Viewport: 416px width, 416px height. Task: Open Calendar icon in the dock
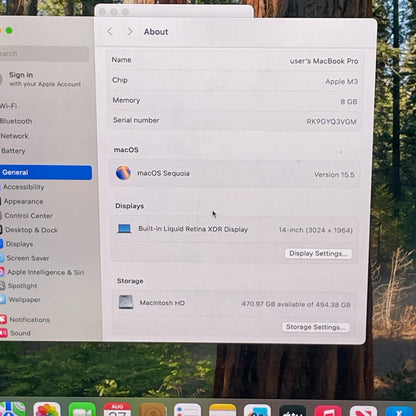117,409
